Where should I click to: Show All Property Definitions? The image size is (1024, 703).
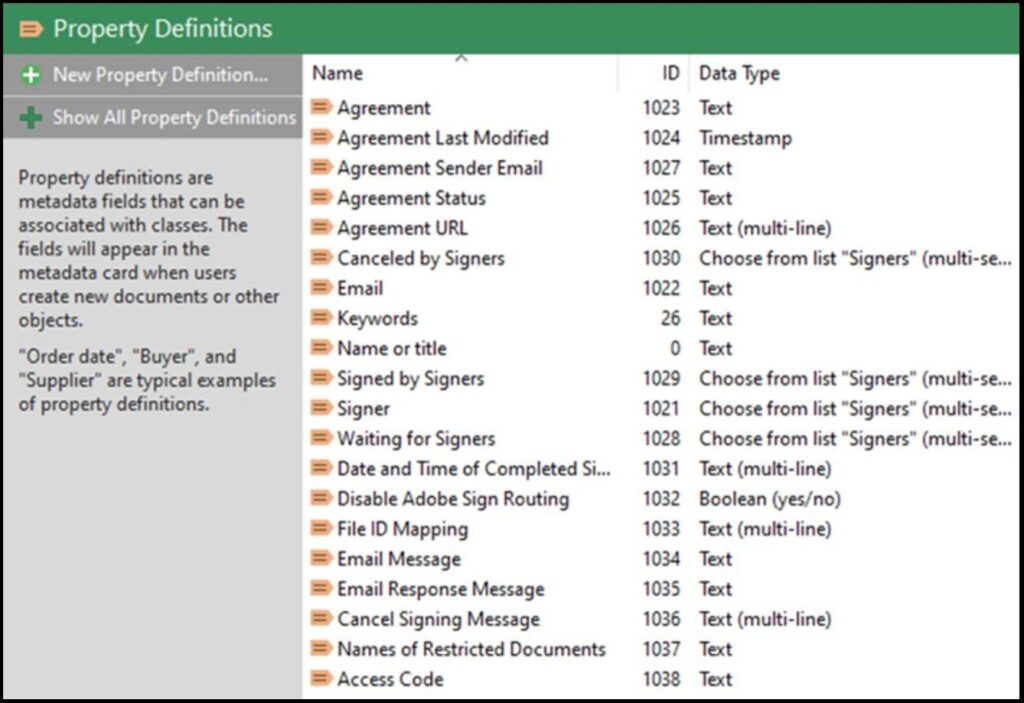(x=174, y=118)
